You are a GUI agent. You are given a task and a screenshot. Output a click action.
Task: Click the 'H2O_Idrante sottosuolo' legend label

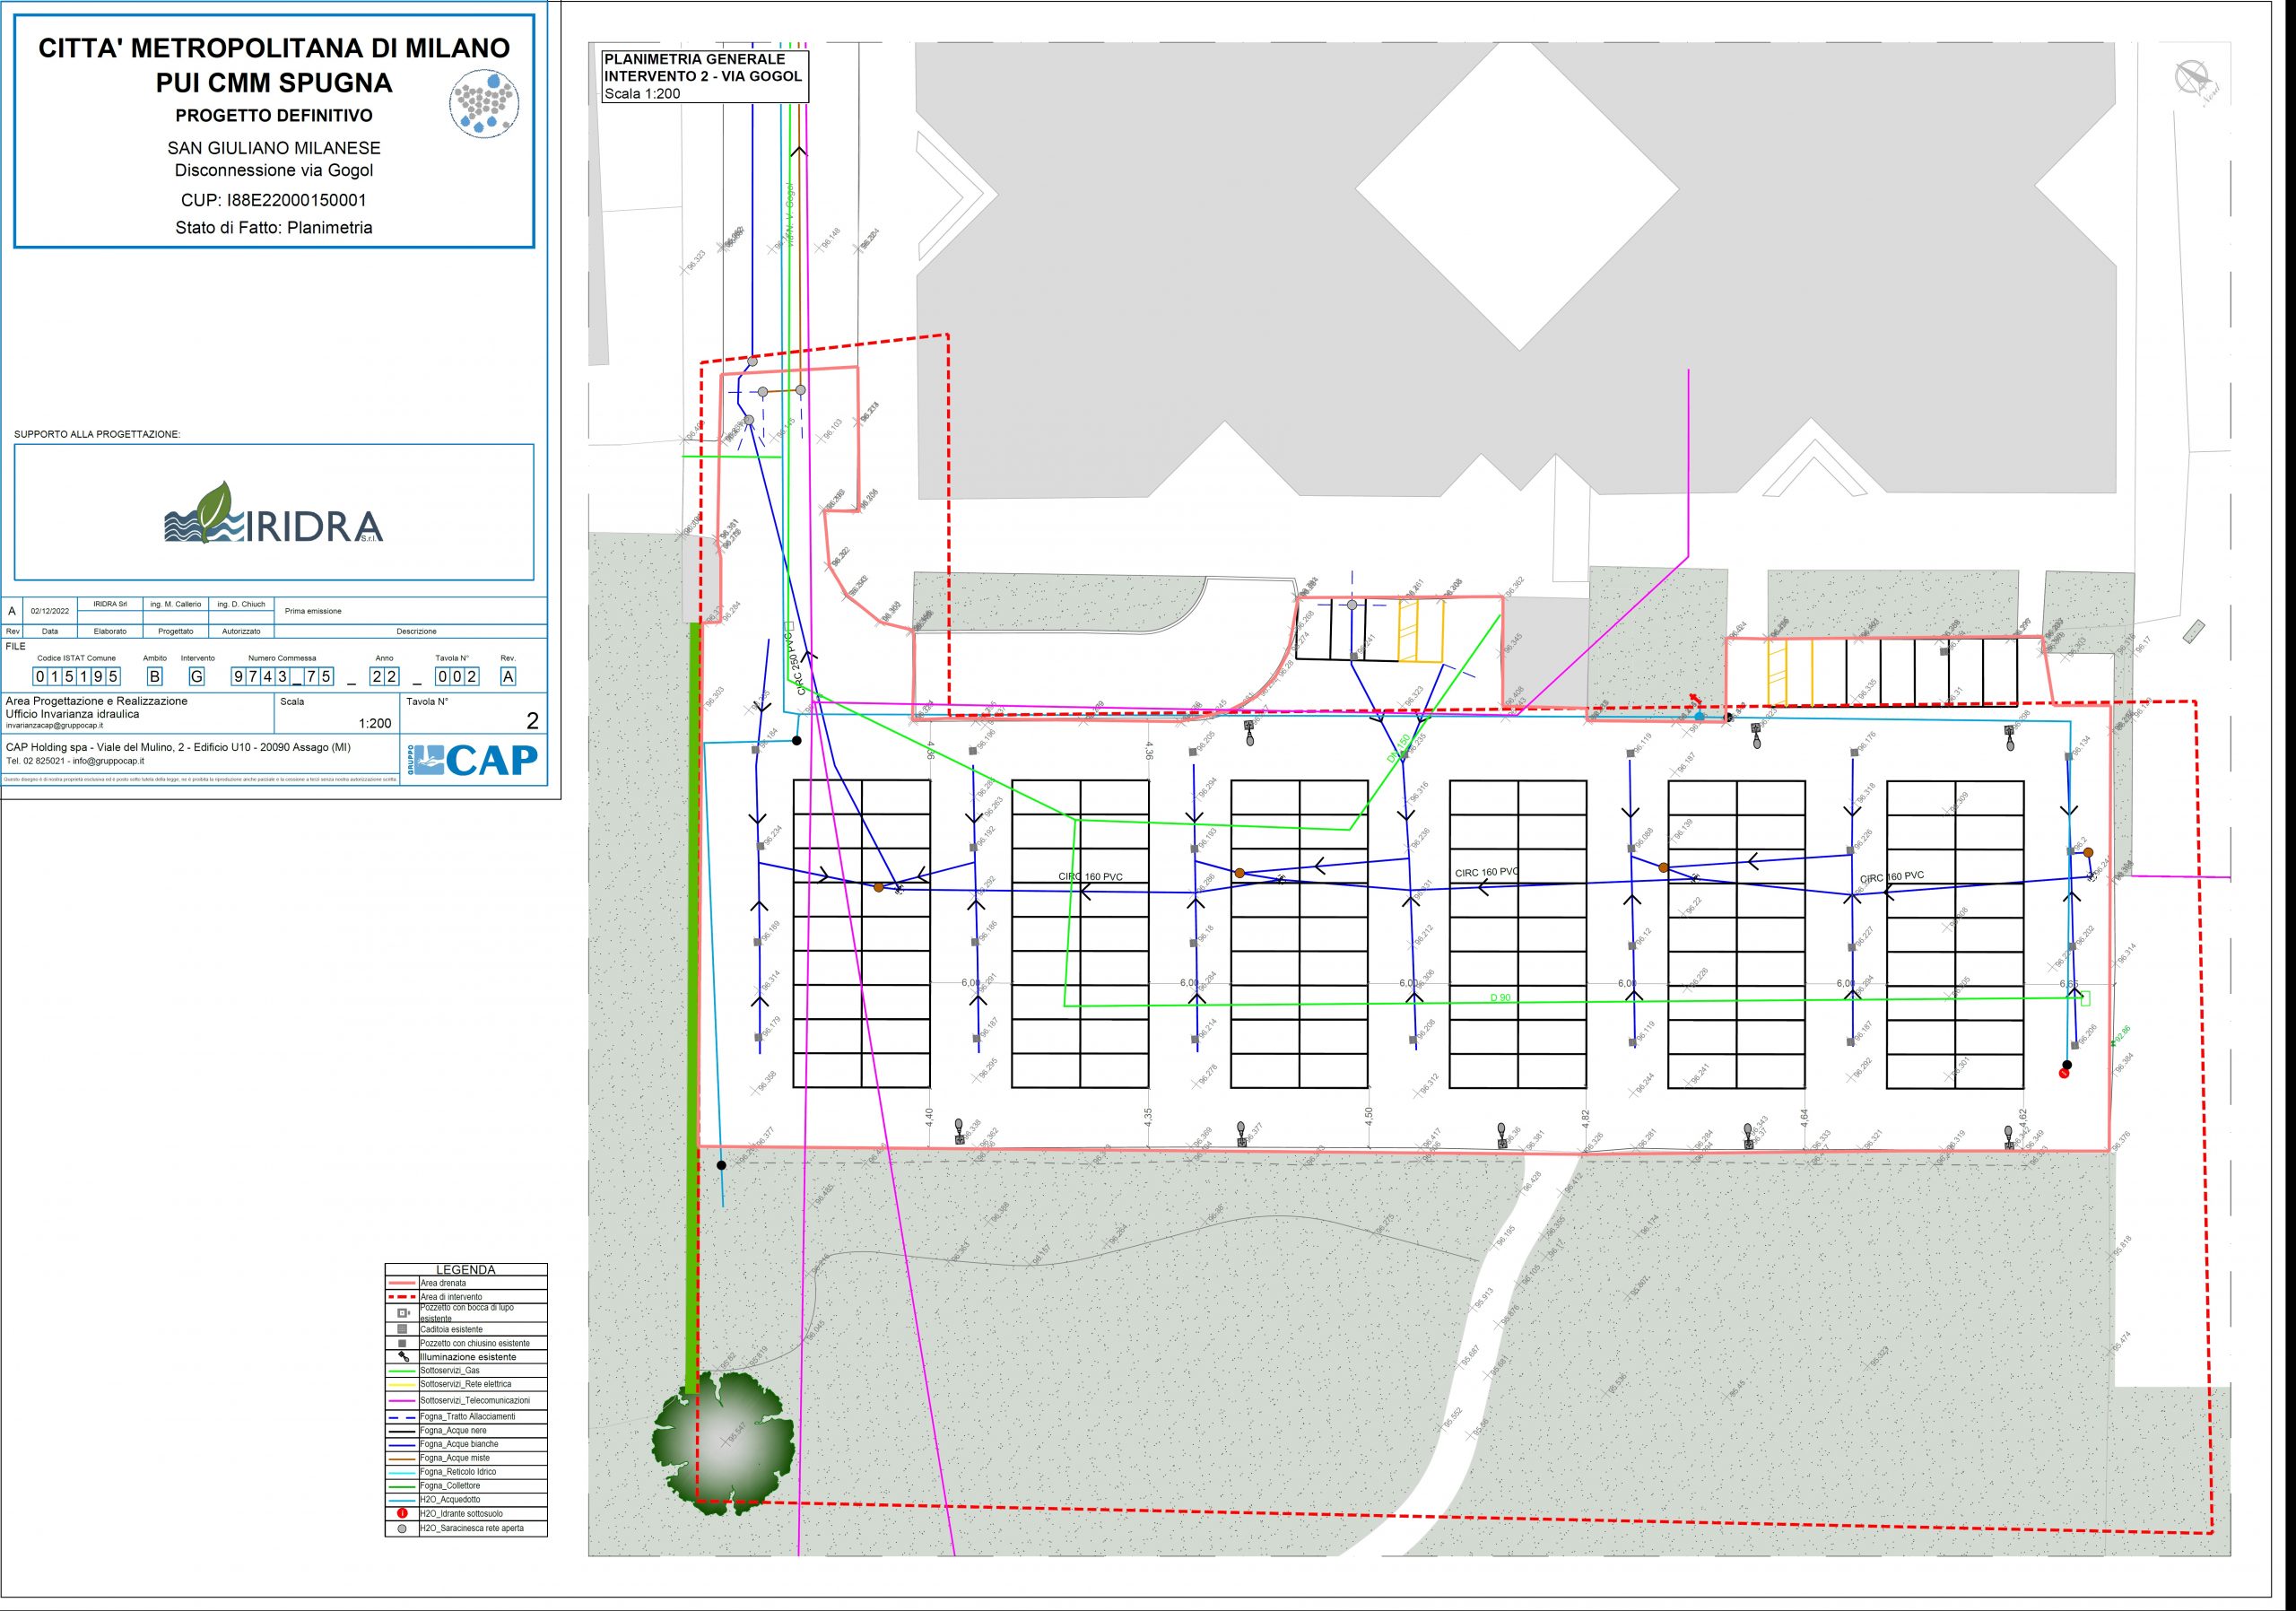click(461, 1514)
